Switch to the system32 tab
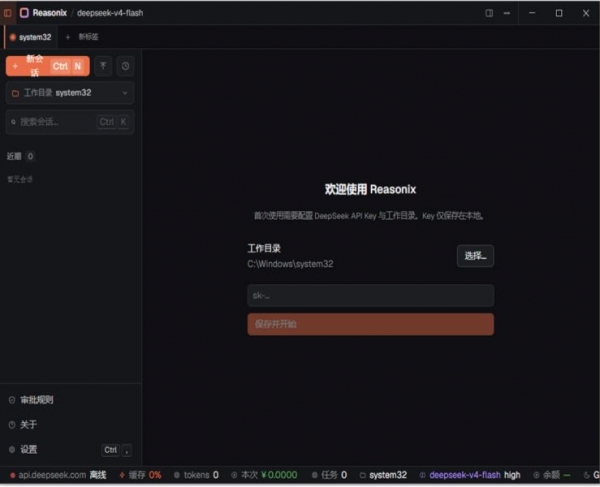The image size is (600, 487). [x=31, y=37]
